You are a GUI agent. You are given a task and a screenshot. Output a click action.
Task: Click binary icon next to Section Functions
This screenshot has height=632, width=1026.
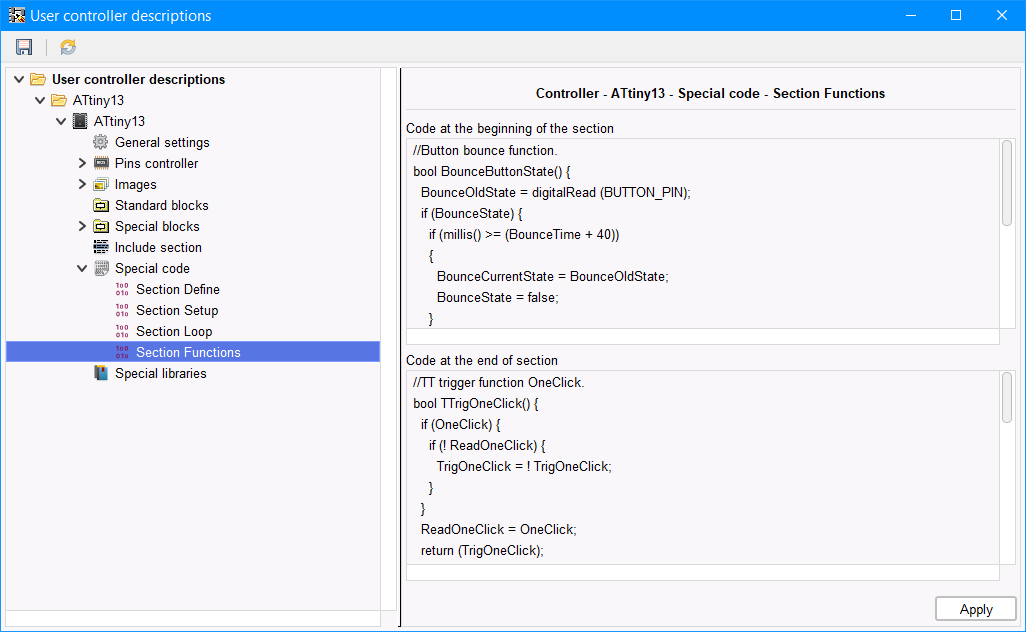point(122,352)
